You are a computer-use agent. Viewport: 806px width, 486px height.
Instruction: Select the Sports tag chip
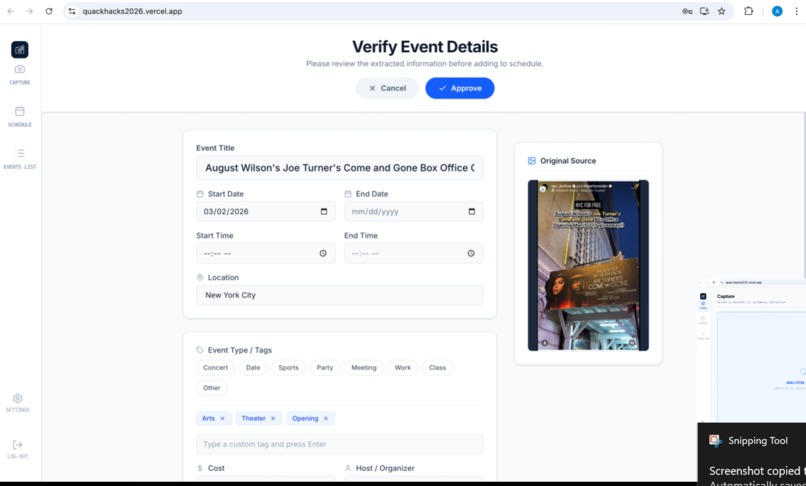pyautogui.click(x=288, y=368)
